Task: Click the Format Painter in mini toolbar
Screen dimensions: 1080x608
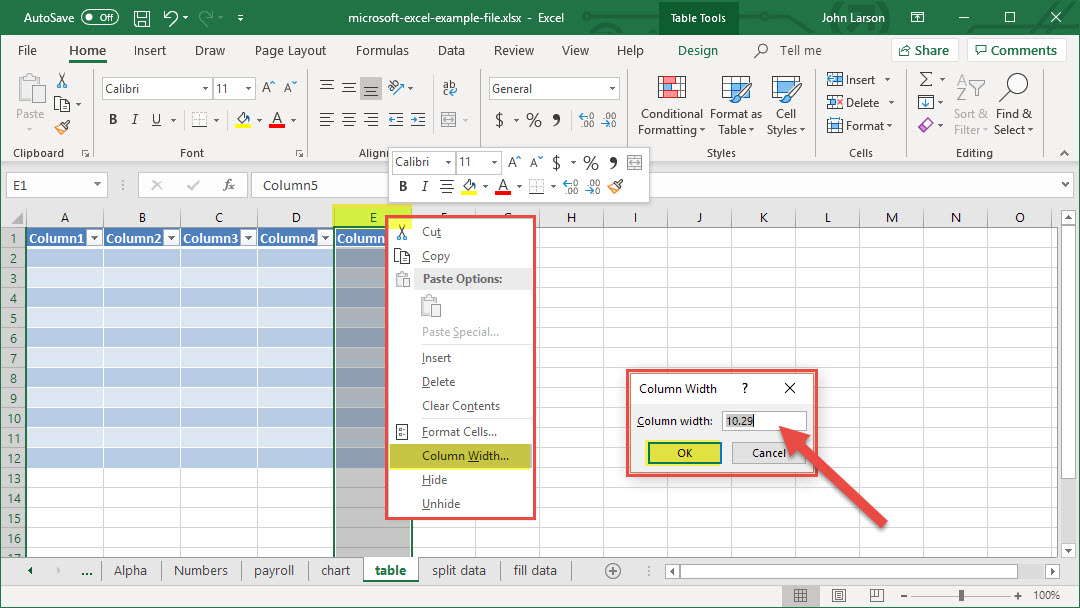Action: (x=616, y=186)
